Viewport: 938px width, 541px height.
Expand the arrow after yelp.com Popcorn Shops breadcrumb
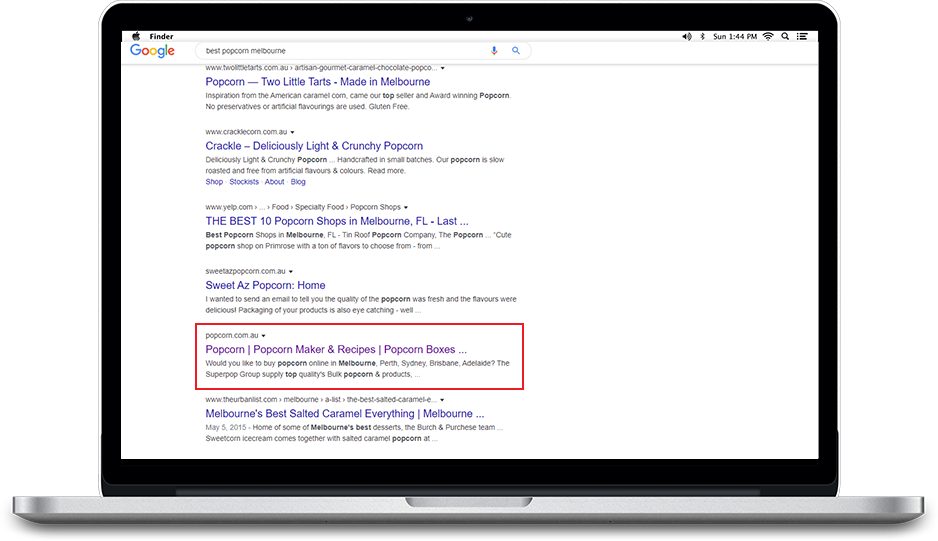click(x=407, y=207)
